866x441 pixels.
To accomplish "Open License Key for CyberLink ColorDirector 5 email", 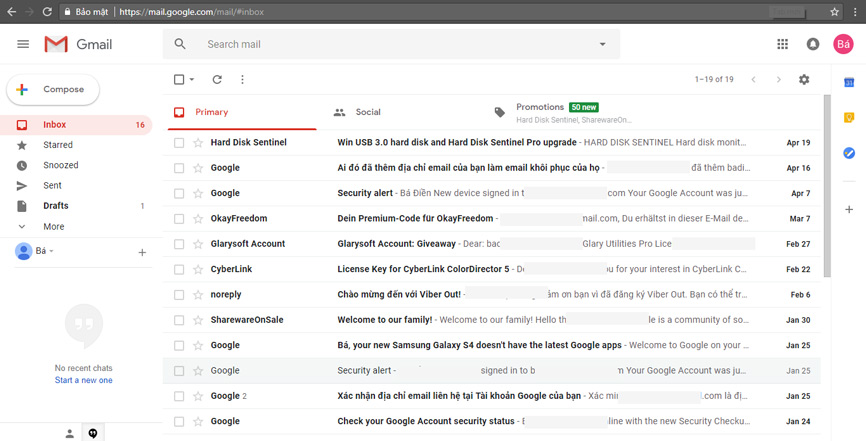I will (x=492, y=270).
